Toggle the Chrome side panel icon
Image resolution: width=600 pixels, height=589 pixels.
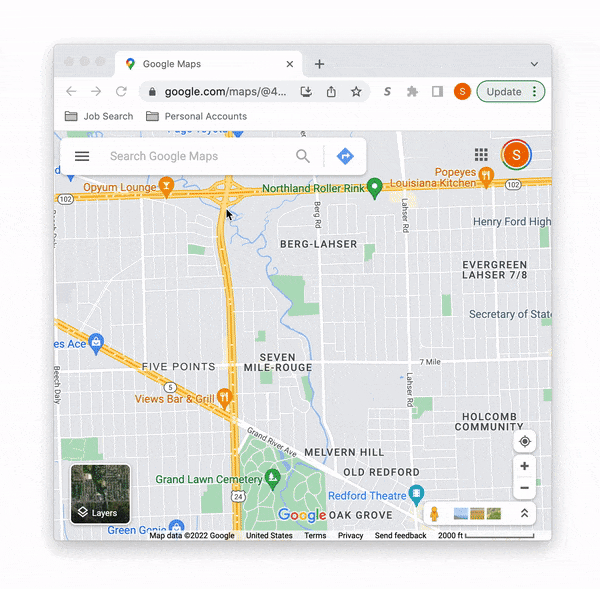point(437,92)
